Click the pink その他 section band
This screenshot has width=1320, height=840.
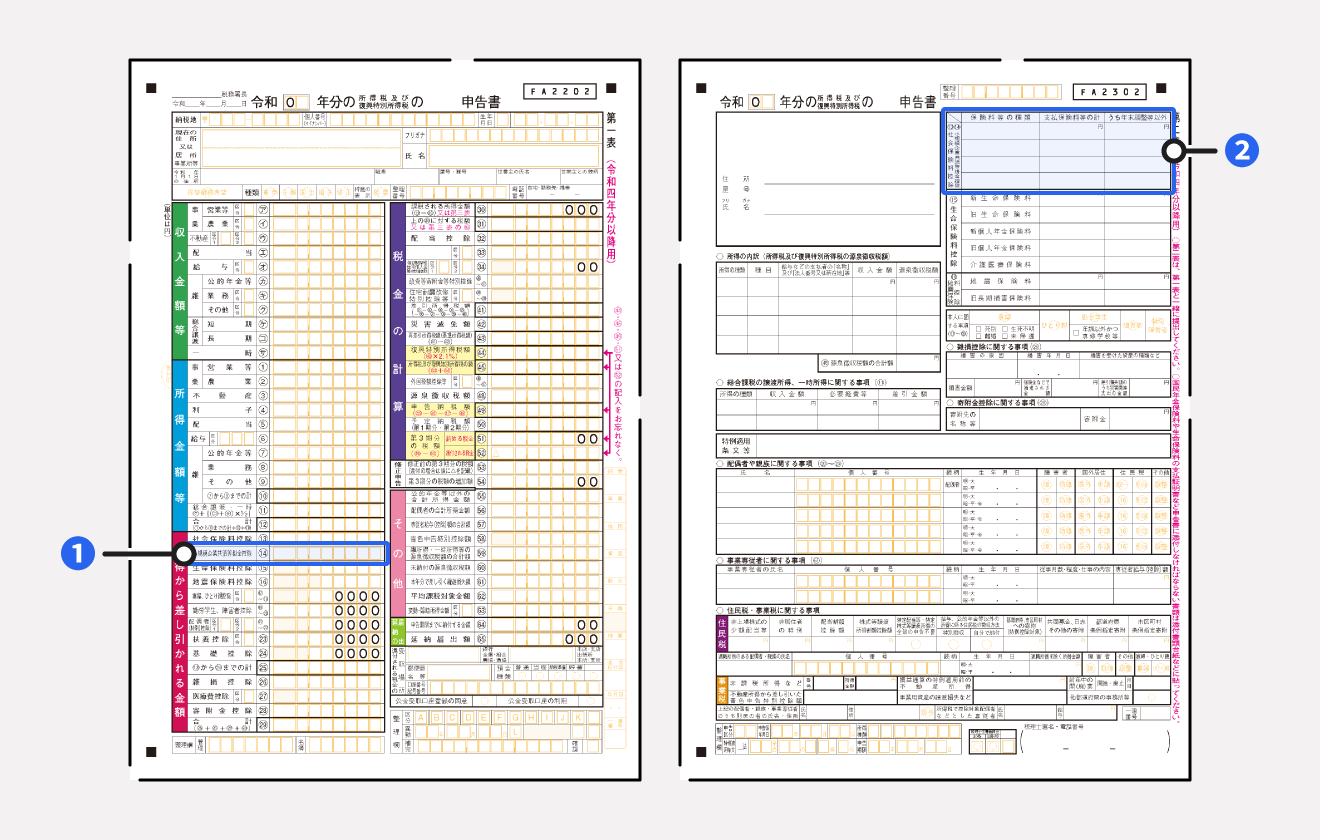398,552
